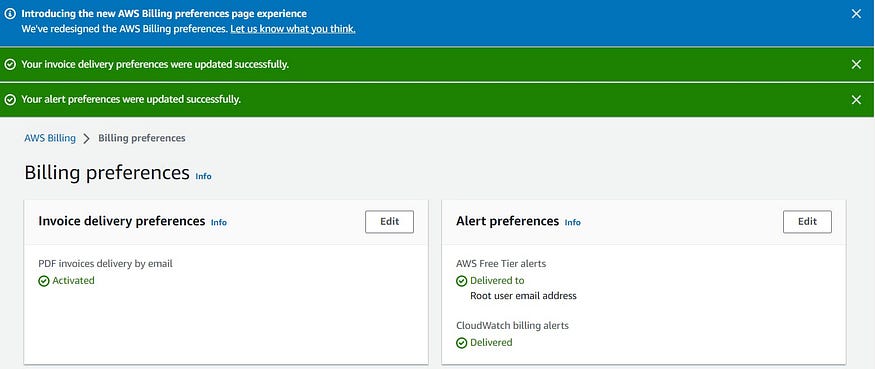Close the invoice delivery success notification

856,64
